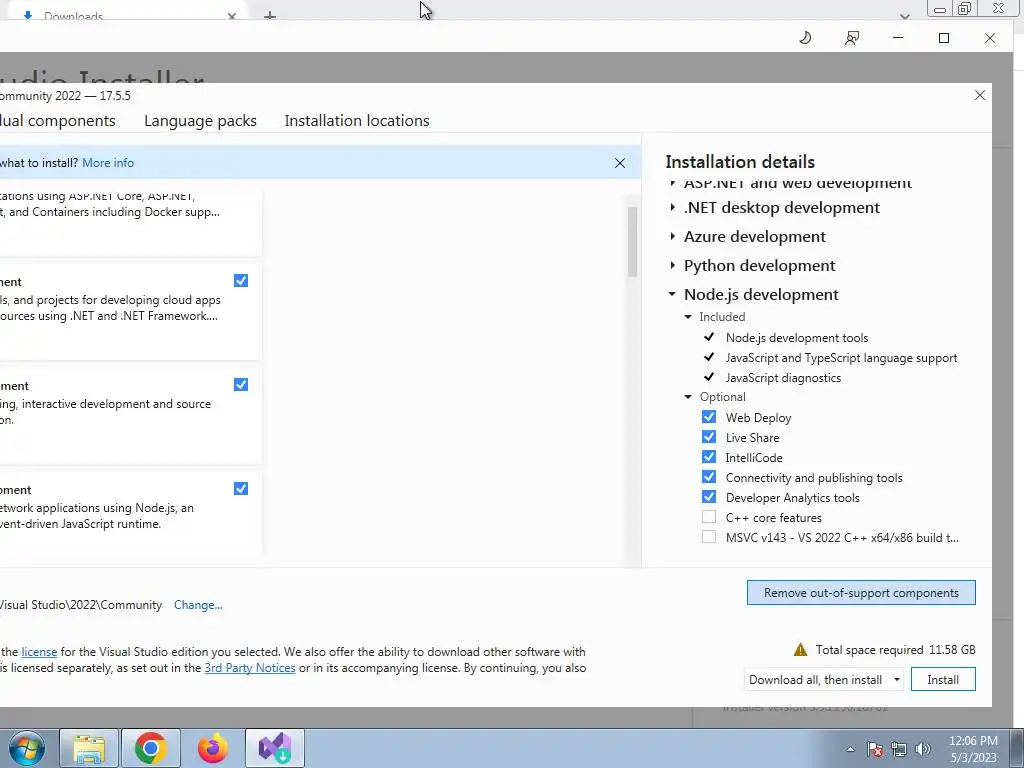1024x768 pixels.
Task: Click Remove out-of-support components button
Action: pos(861,593)
